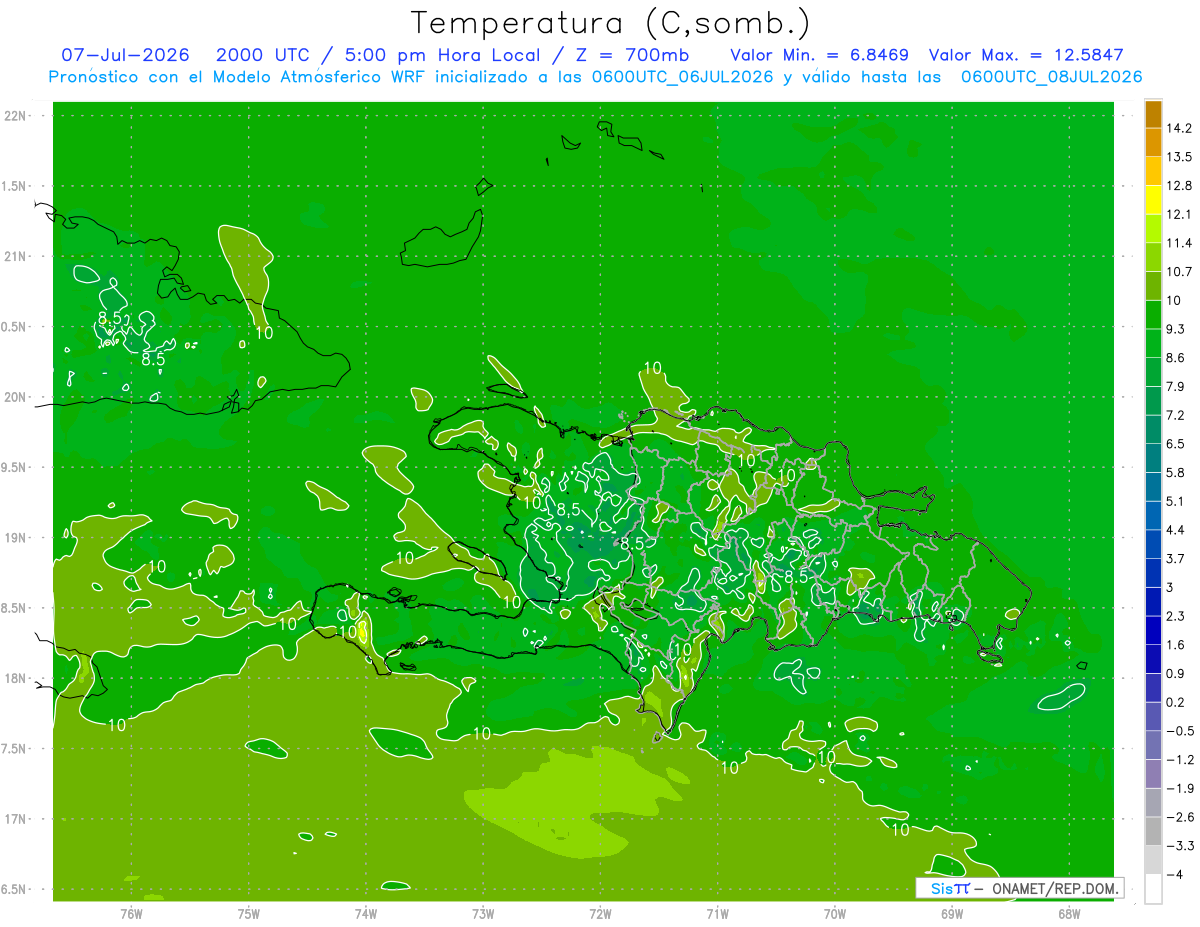Select the date '07-Jul-2026' in header

click(126, 55)
